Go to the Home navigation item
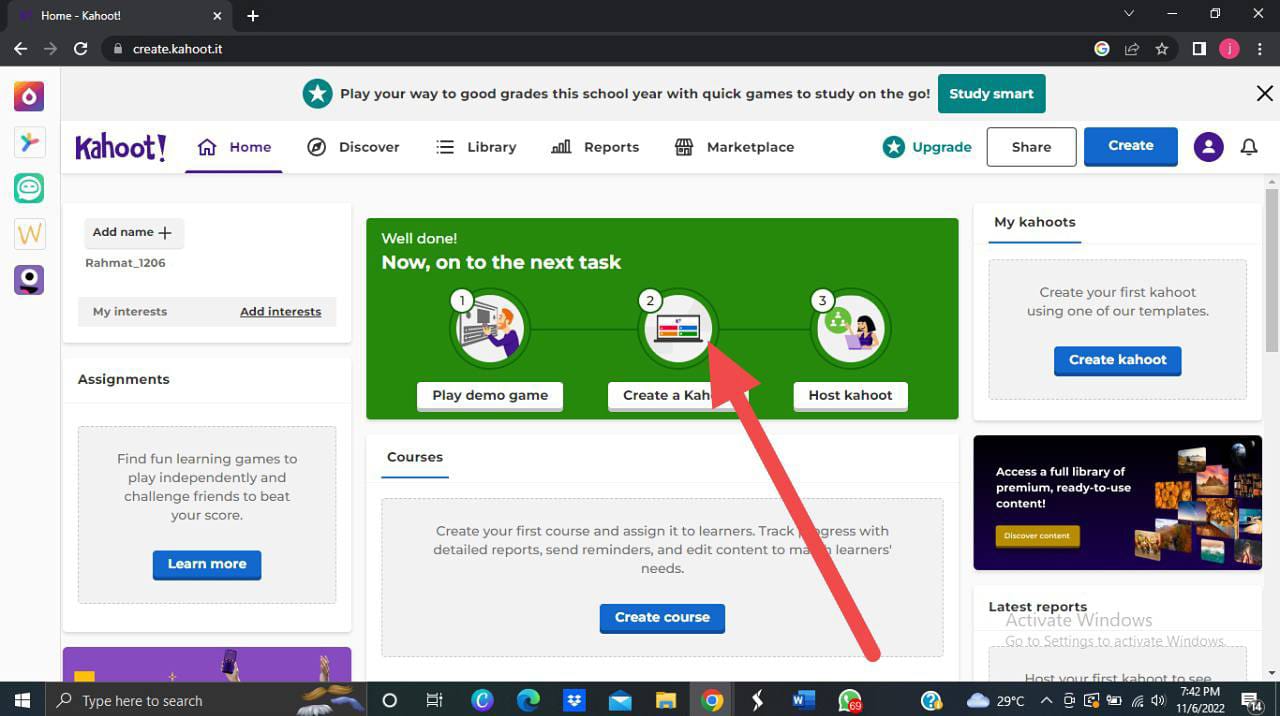Screen dimensions: 1280x716 pos(234,147)
